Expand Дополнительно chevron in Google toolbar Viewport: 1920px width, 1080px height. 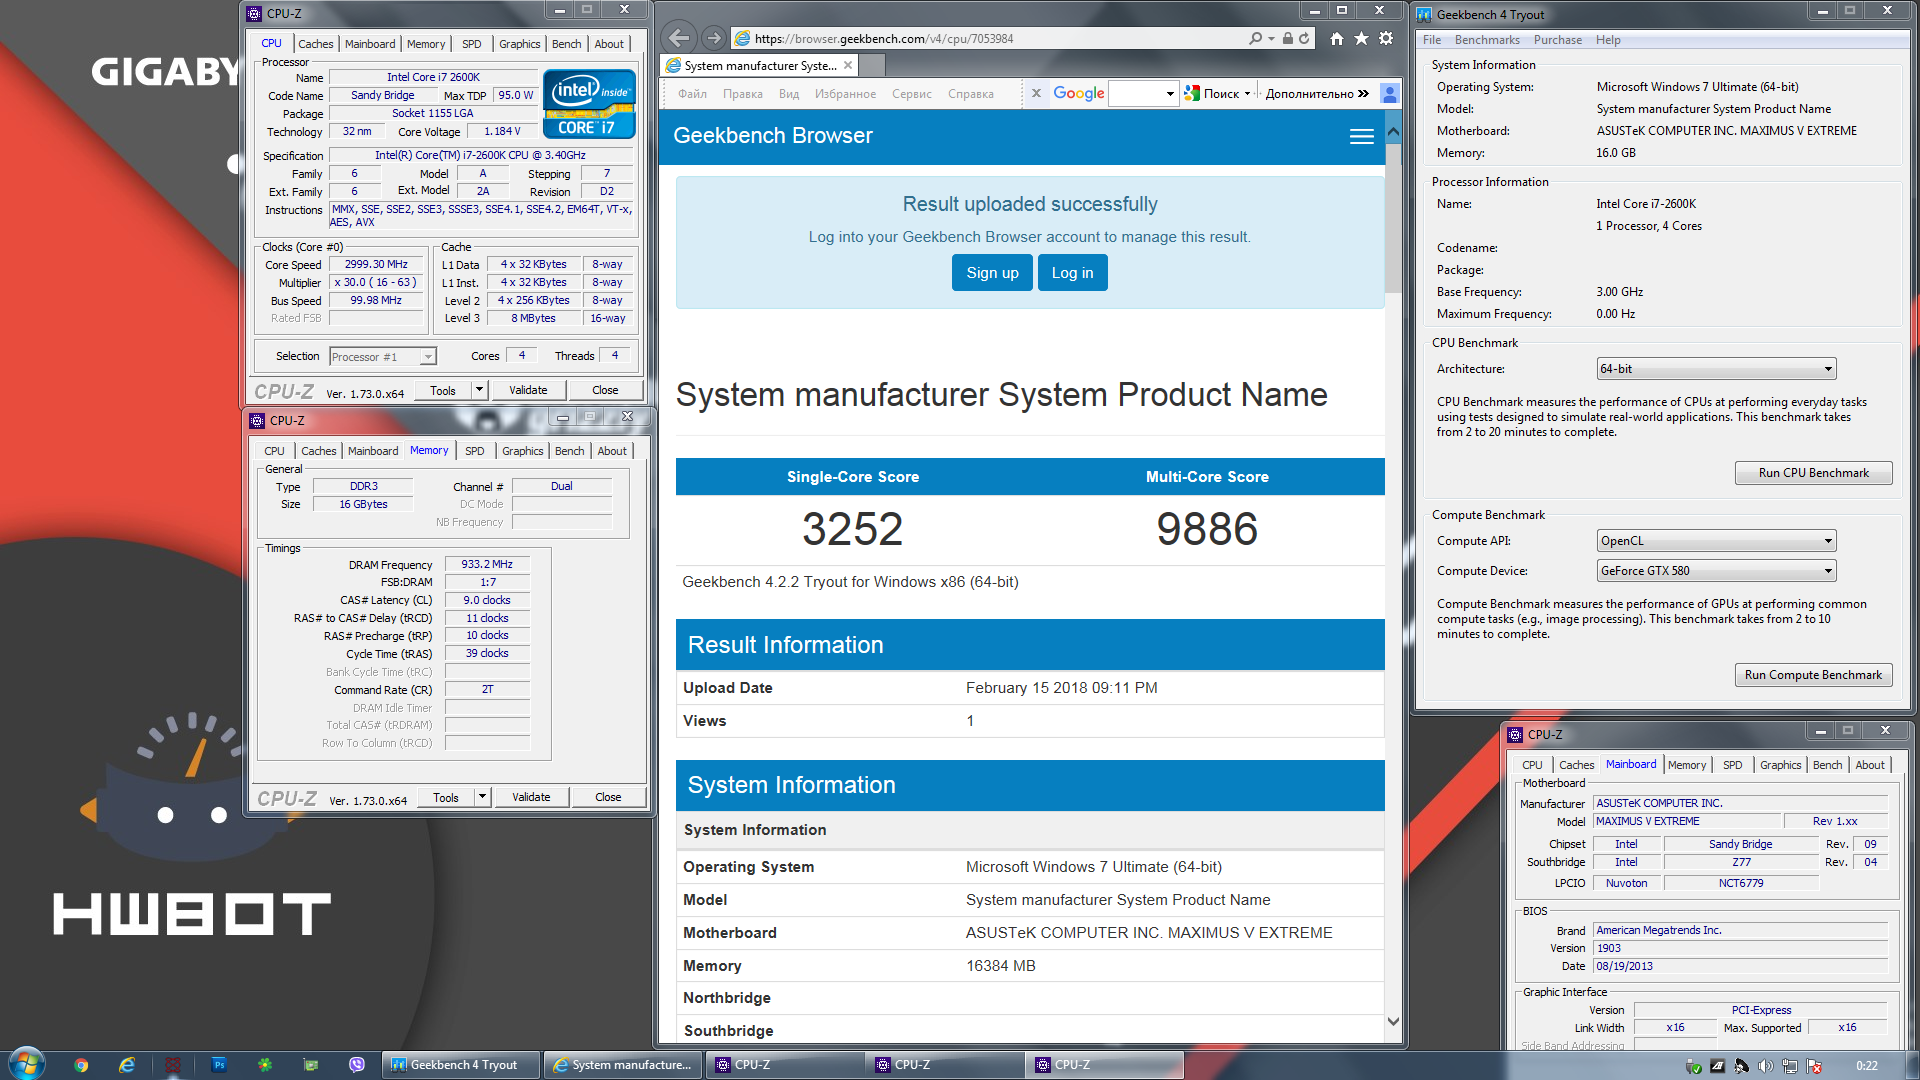click(1363, 93)
